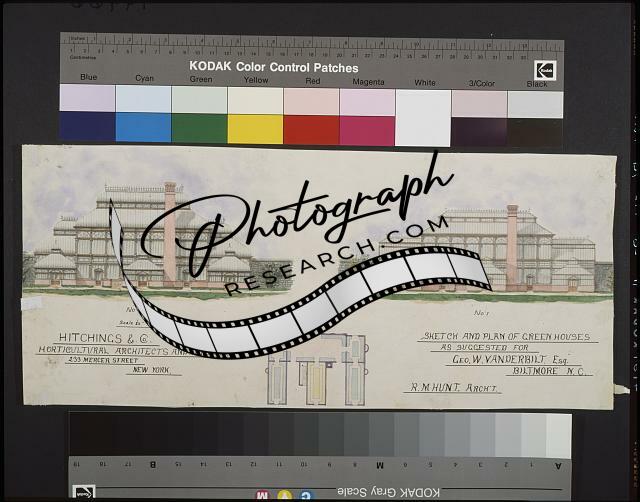The width and height of the screenshot is (640, 502).
Task: Click the "233 MERCER STREET" address line
Action: pyautogui.click(x=103, y=360)
